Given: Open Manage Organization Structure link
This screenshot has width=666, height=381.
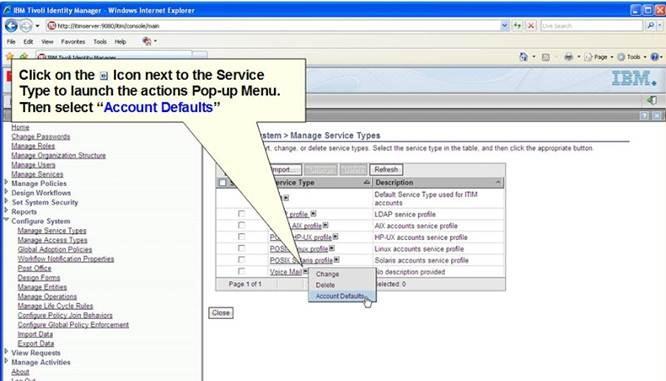Looking at the screenshot, I should coord(58,155).
